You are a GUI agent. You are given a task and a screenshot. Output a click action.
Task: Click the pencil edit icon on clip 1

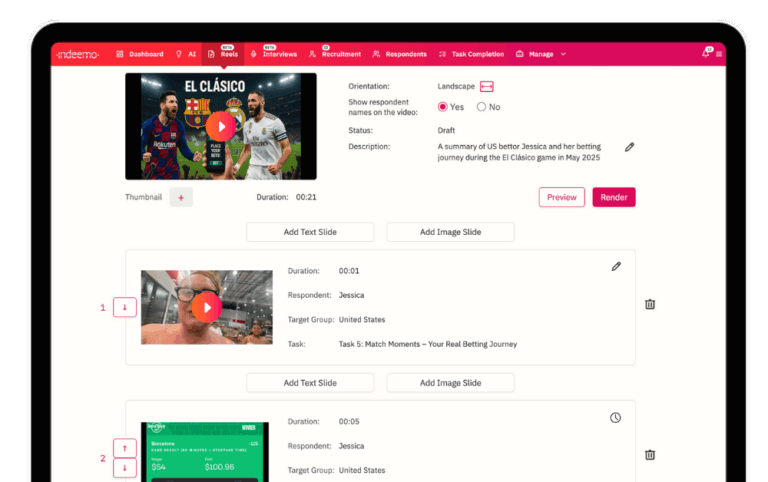pyautogui.click(x=616, y=267)
